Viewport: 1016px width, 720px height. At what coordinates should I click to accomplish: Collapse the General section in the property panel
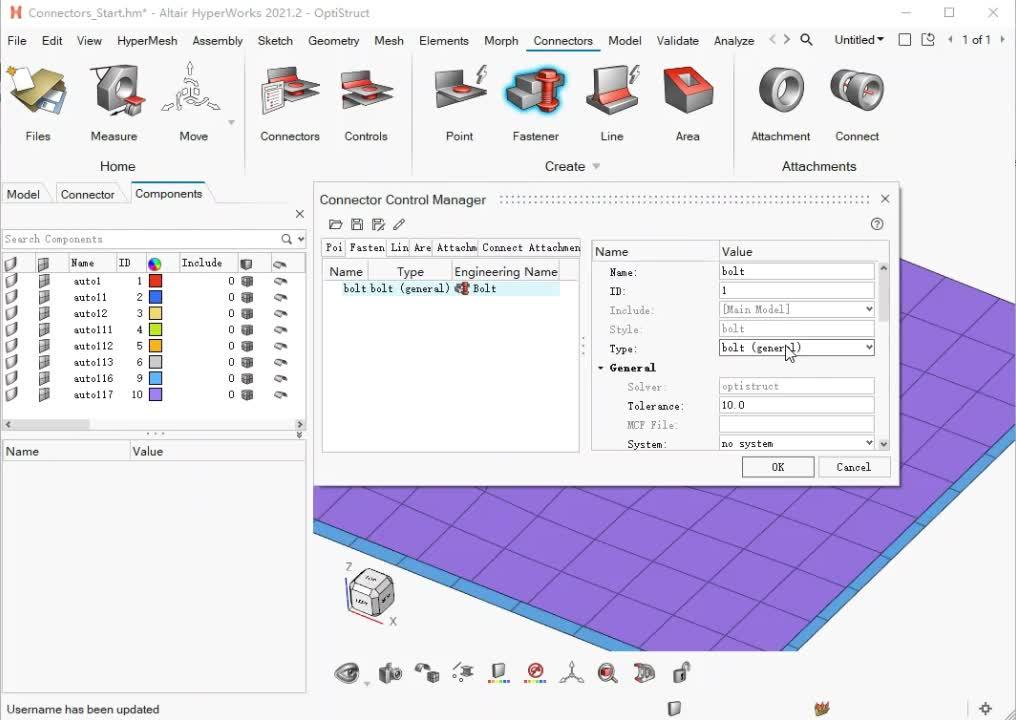click(x=601, y=367)
